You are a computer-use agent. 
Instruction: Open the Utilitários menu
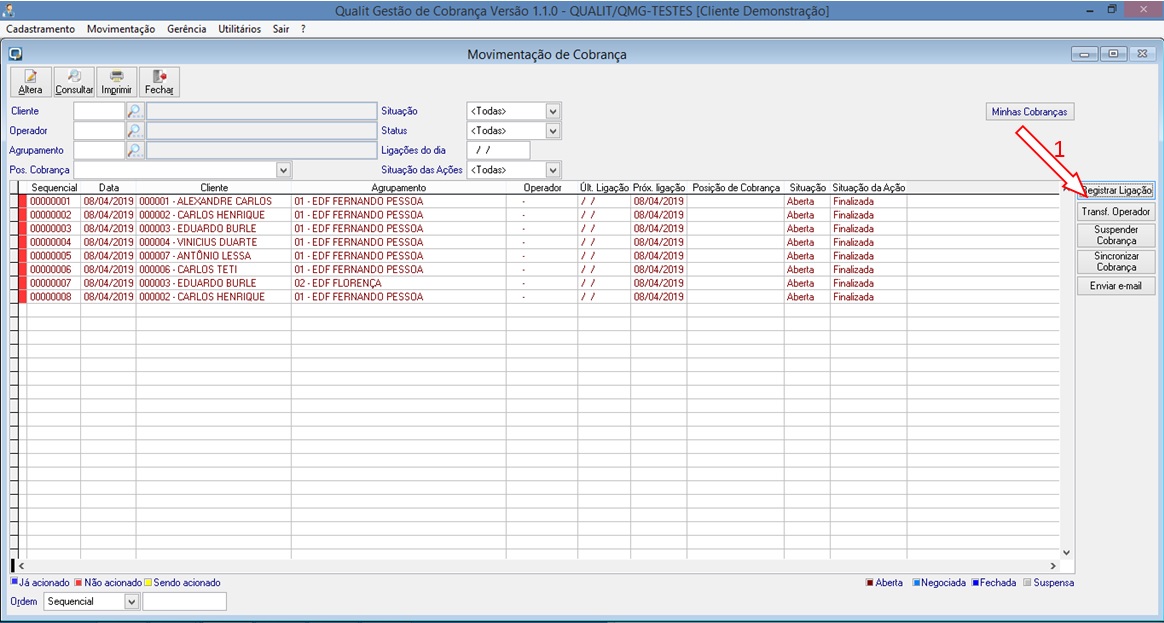240,29
